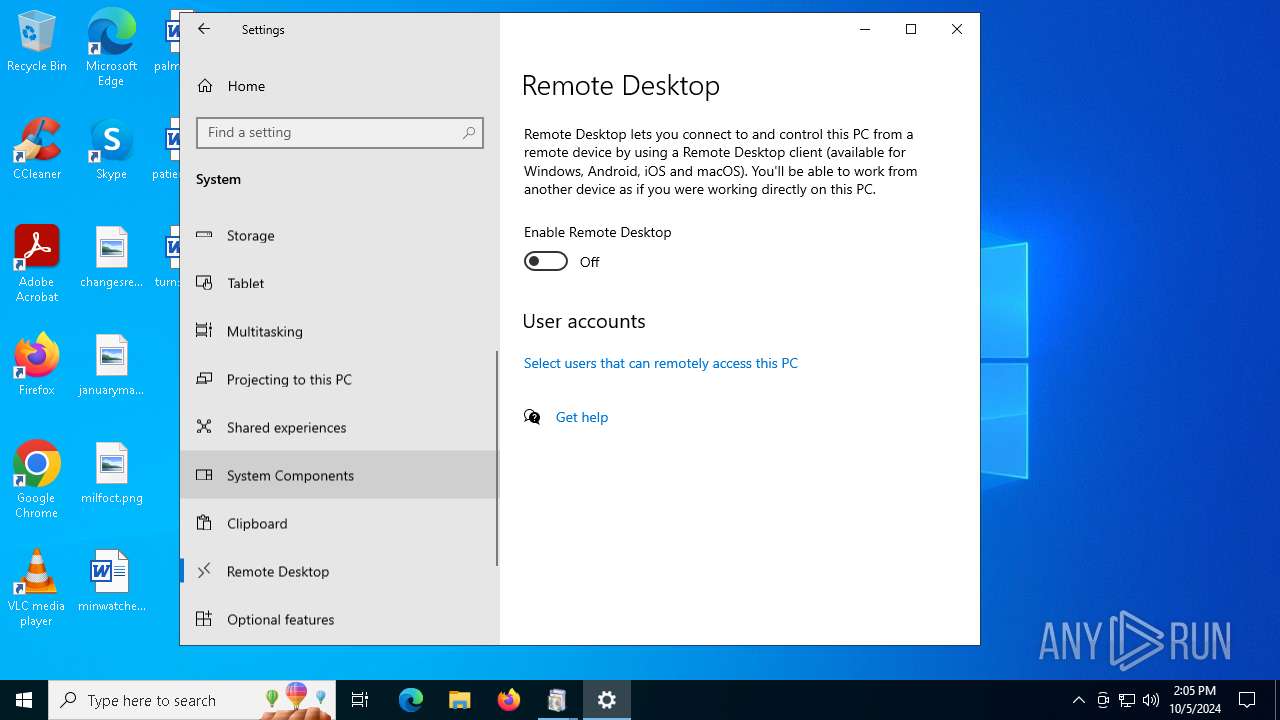Click the search magnifier in Find a setting
Image resolution: width=1280 pixels, height=720 pixels.
pyautogui.click(x=469, y=133)
